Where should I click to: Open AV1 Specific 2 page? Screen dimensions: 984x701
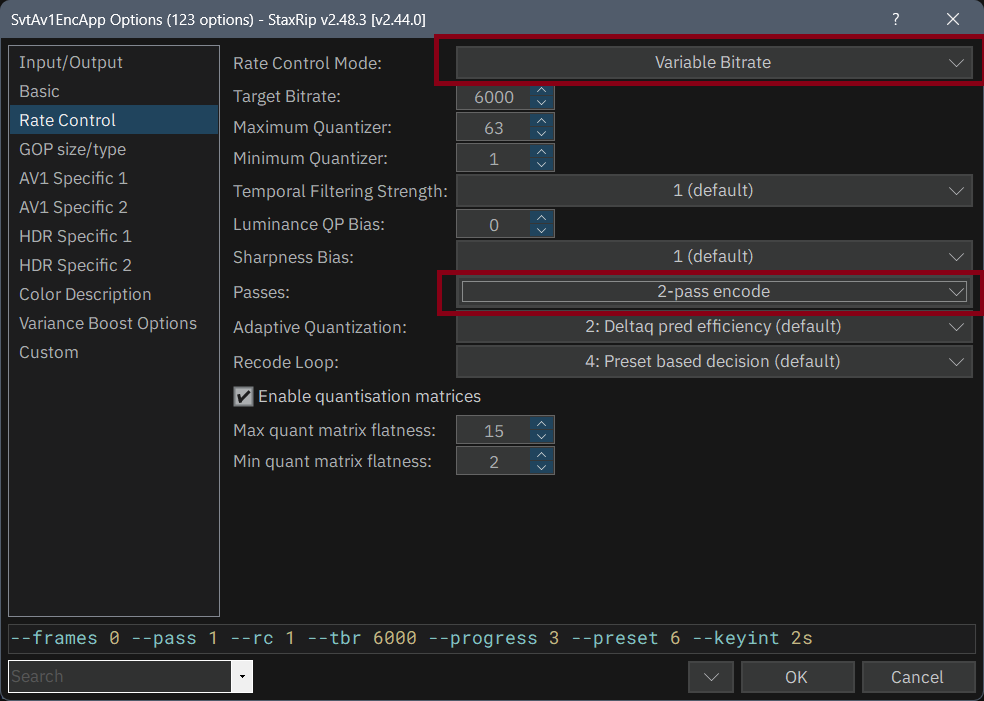[114, 206]
